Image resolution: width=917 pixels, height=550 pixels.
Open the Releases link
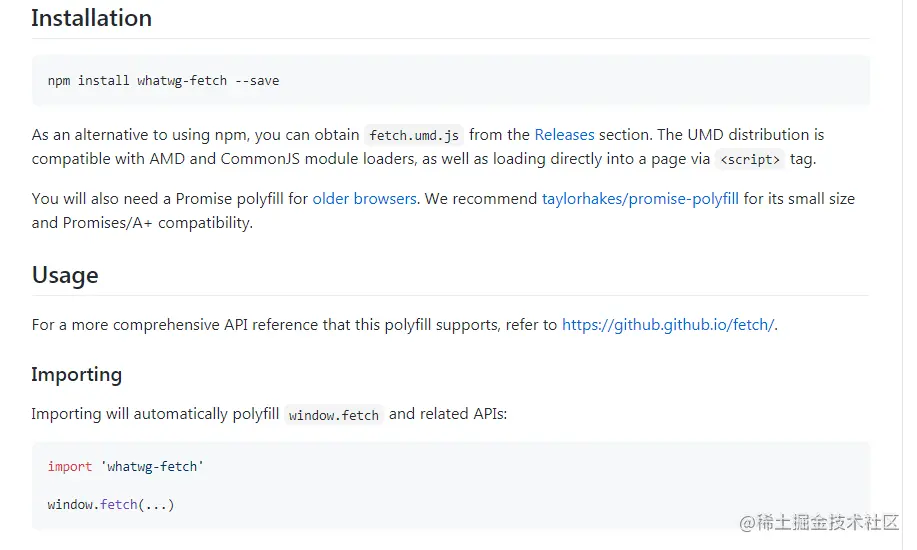(564, 134)
